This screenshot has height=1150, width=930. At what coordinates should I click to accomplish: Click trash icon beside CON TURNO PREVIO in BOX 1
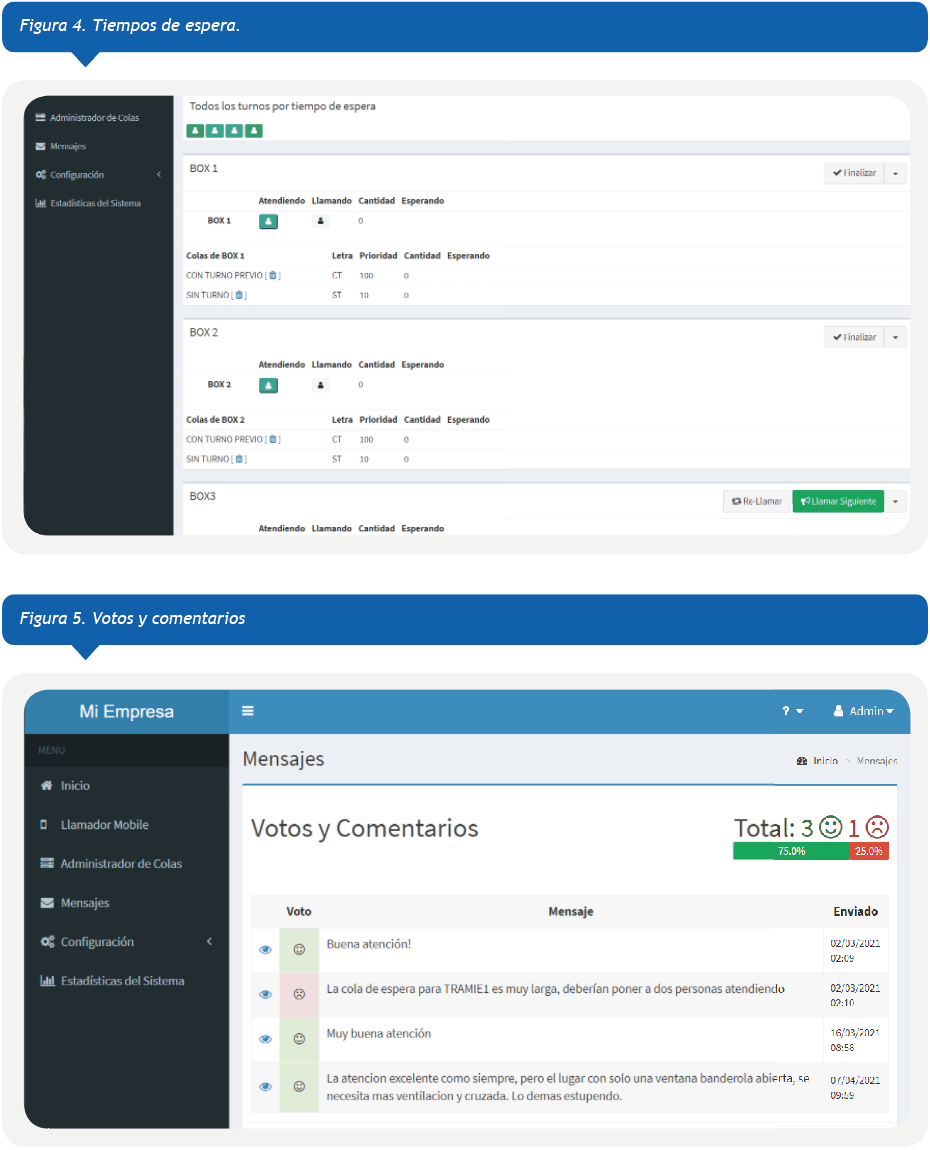[273, 275]
